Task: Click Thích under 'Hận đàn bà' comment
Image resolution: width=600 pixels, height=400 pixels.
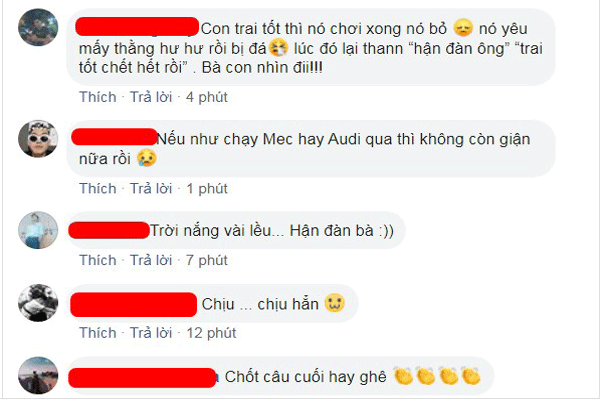Action: (x=98, y=260)
